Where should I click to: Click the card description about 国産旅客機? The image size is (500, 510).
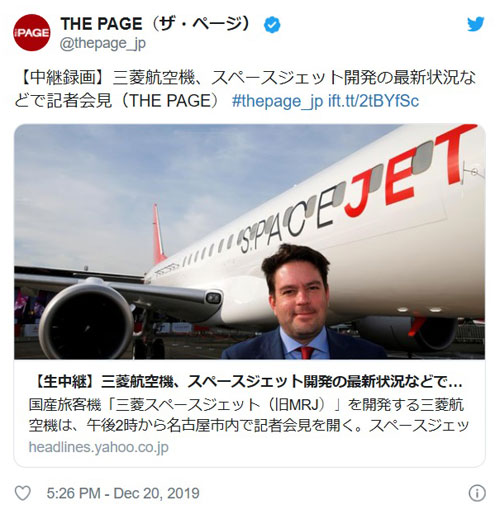(x=249, y=415)
